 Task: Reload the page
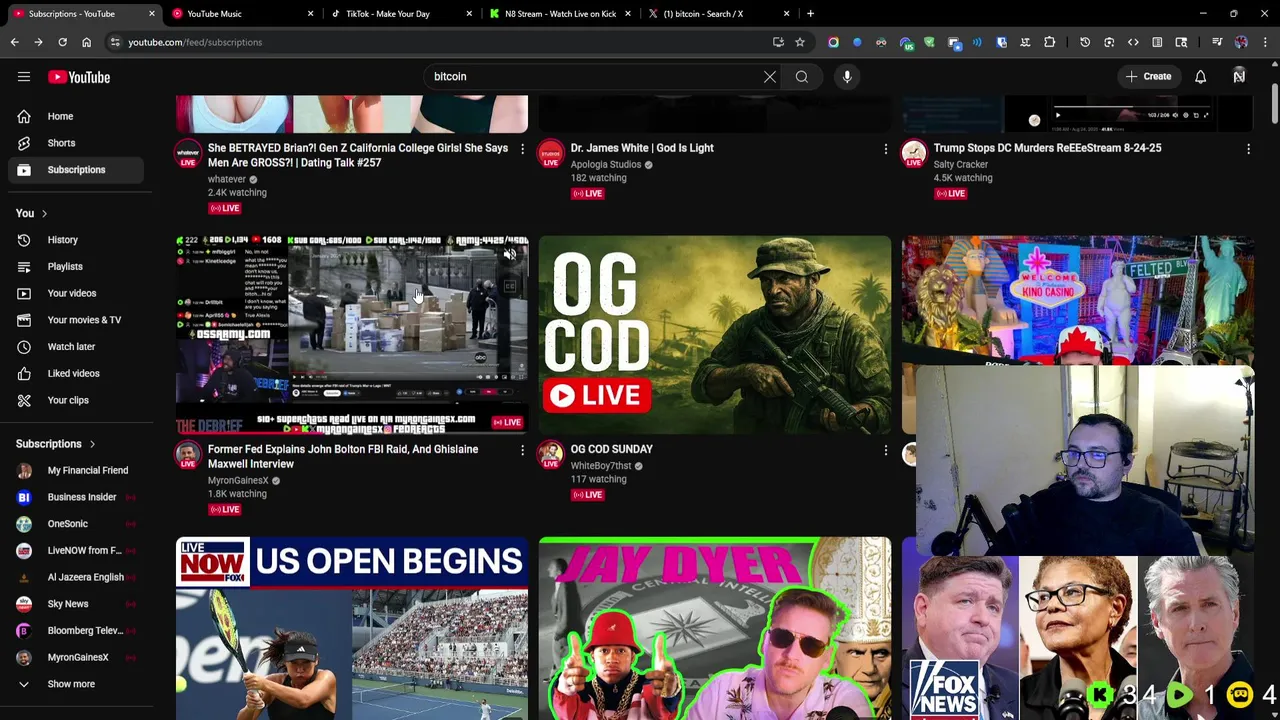click(x=62, y=42)
